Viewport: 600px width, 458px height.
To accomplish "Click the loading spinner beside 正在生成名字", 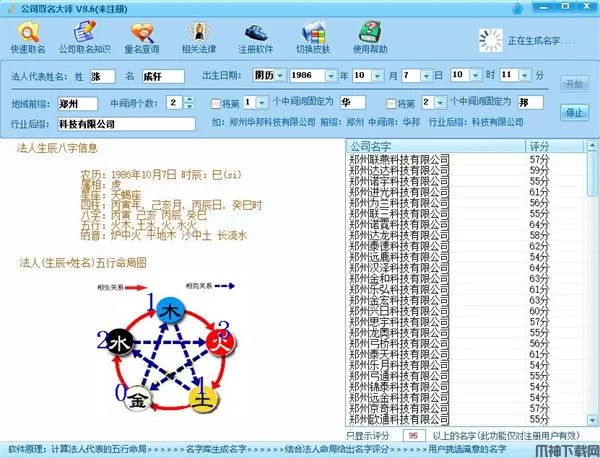I will click(x=491, y=41).
